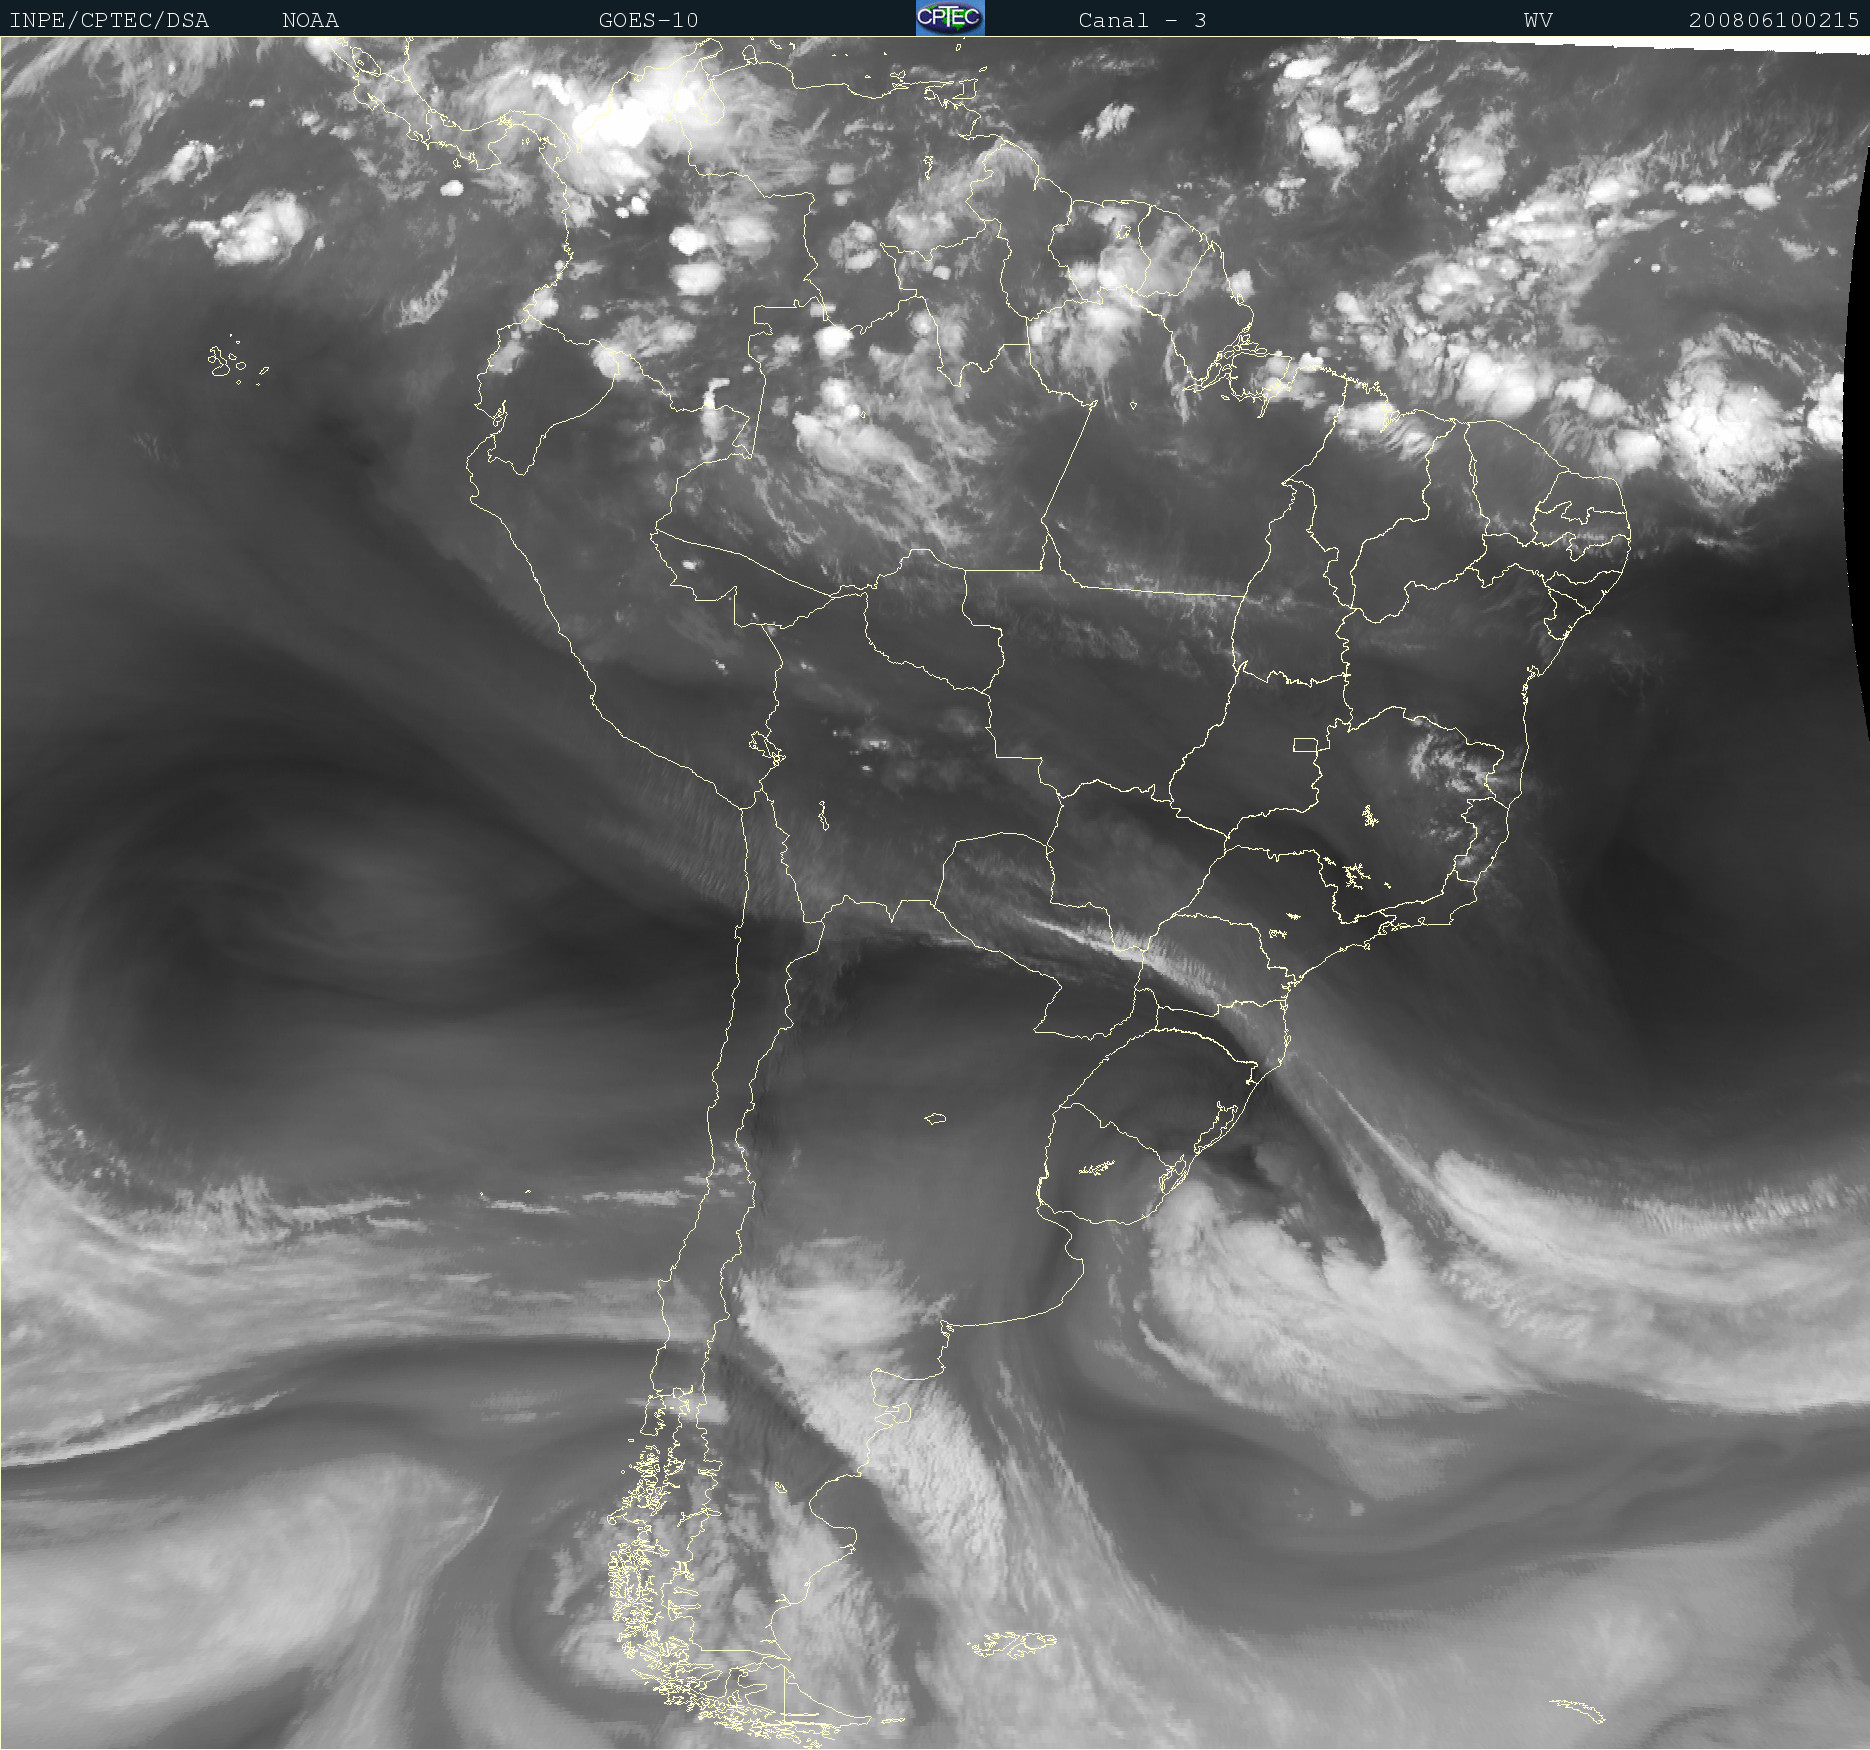The width and height of the screenshot is (1870, 1750).
Task: Click the CPTEC logo in header
Action: coord(950,18)
